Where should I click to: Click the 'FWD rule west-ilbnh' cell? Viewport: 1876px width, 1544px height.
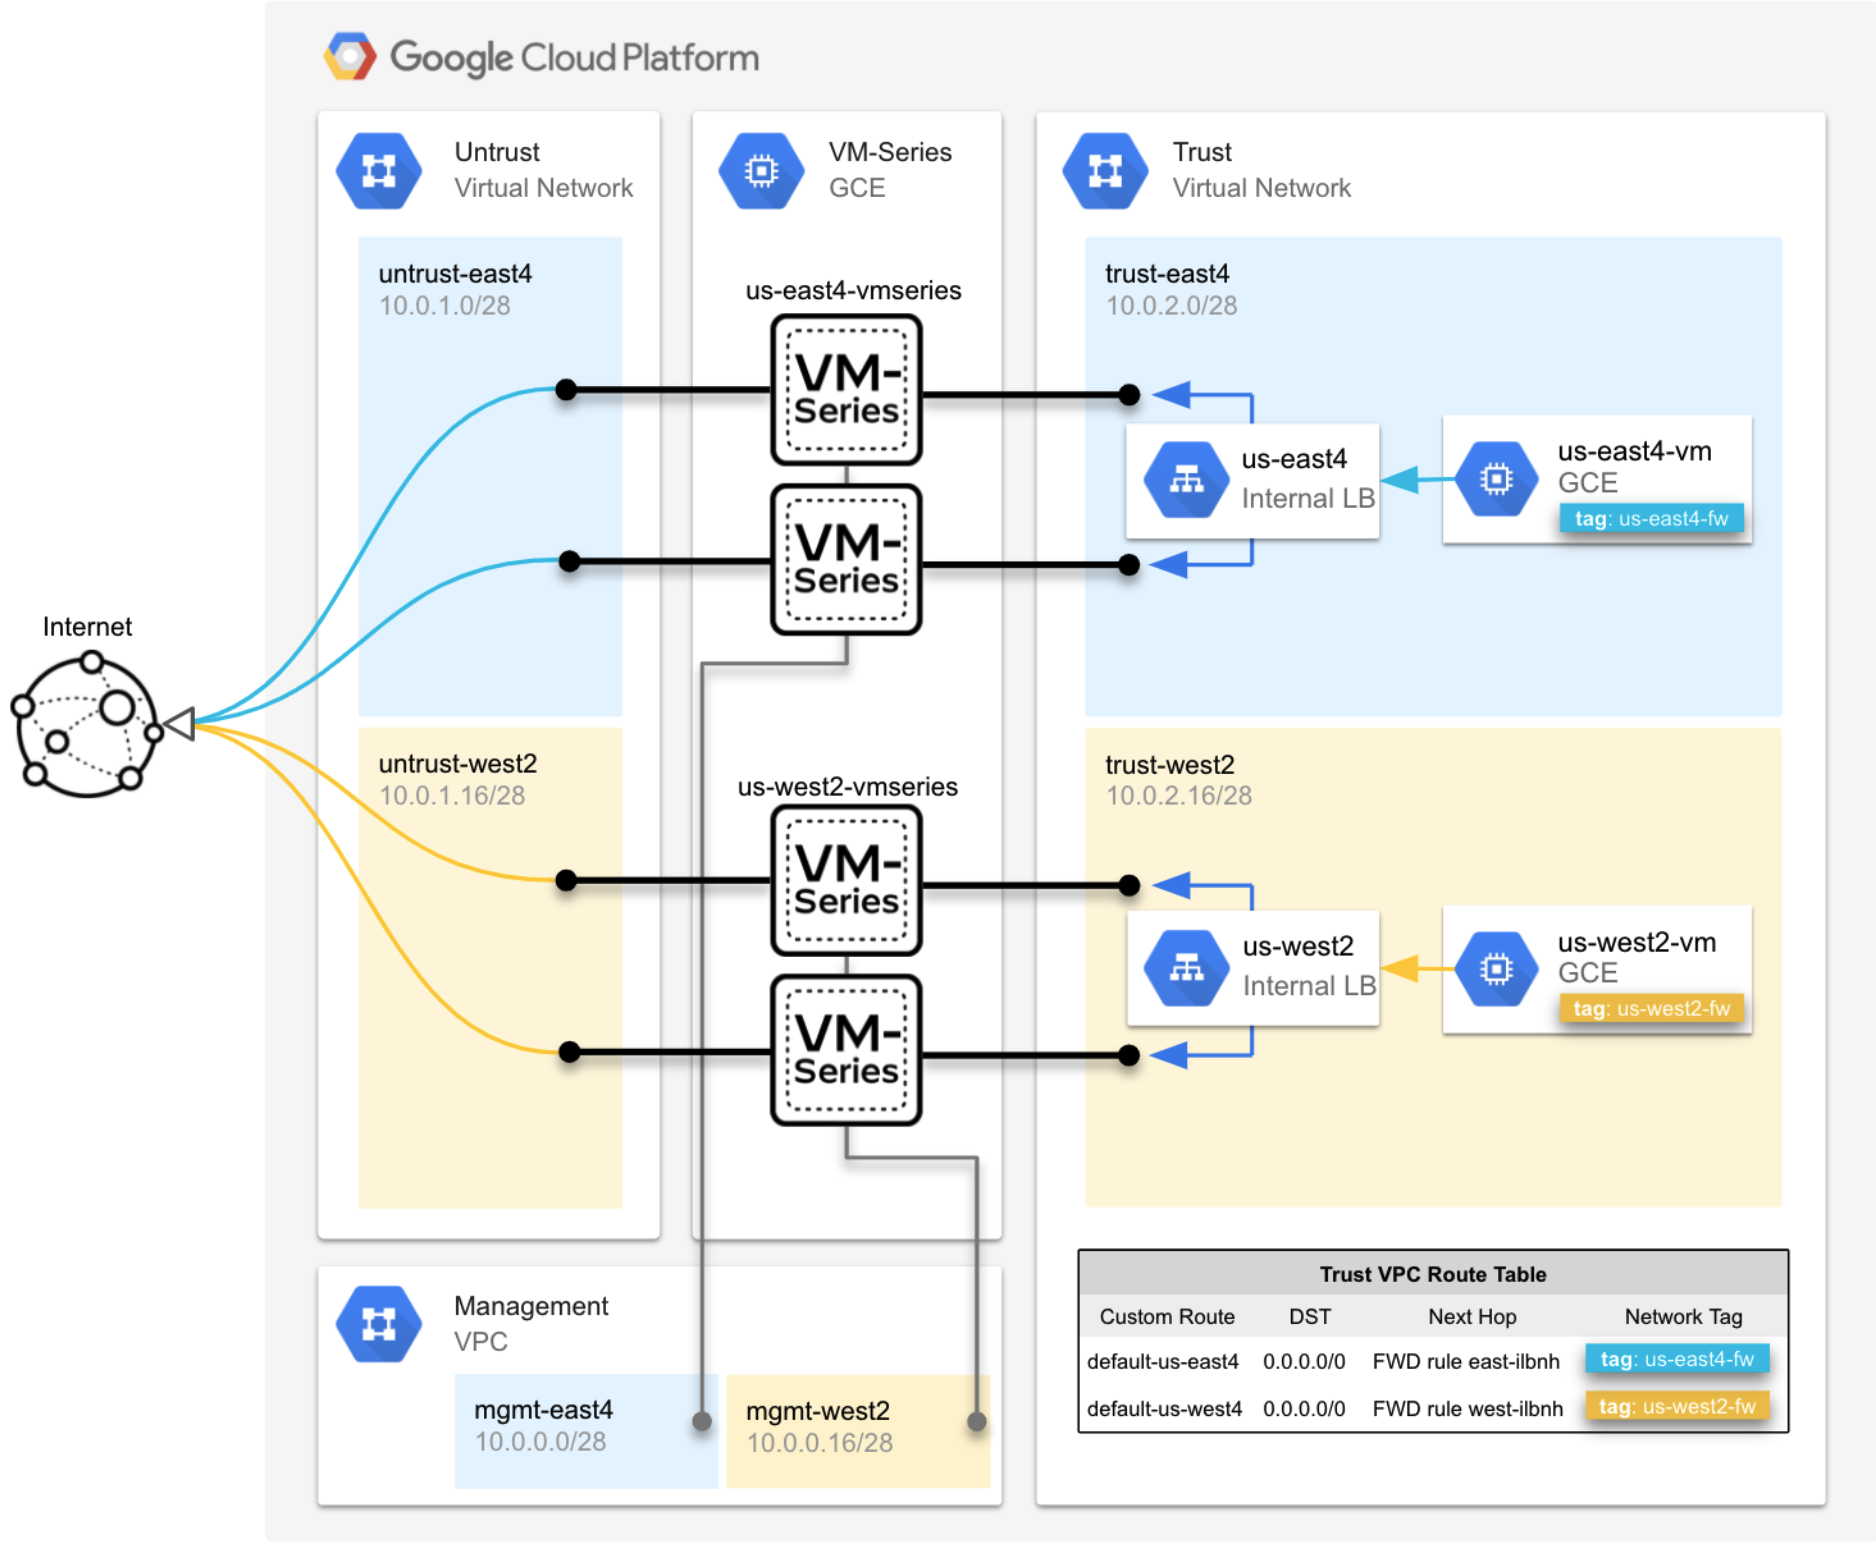1467,1408
